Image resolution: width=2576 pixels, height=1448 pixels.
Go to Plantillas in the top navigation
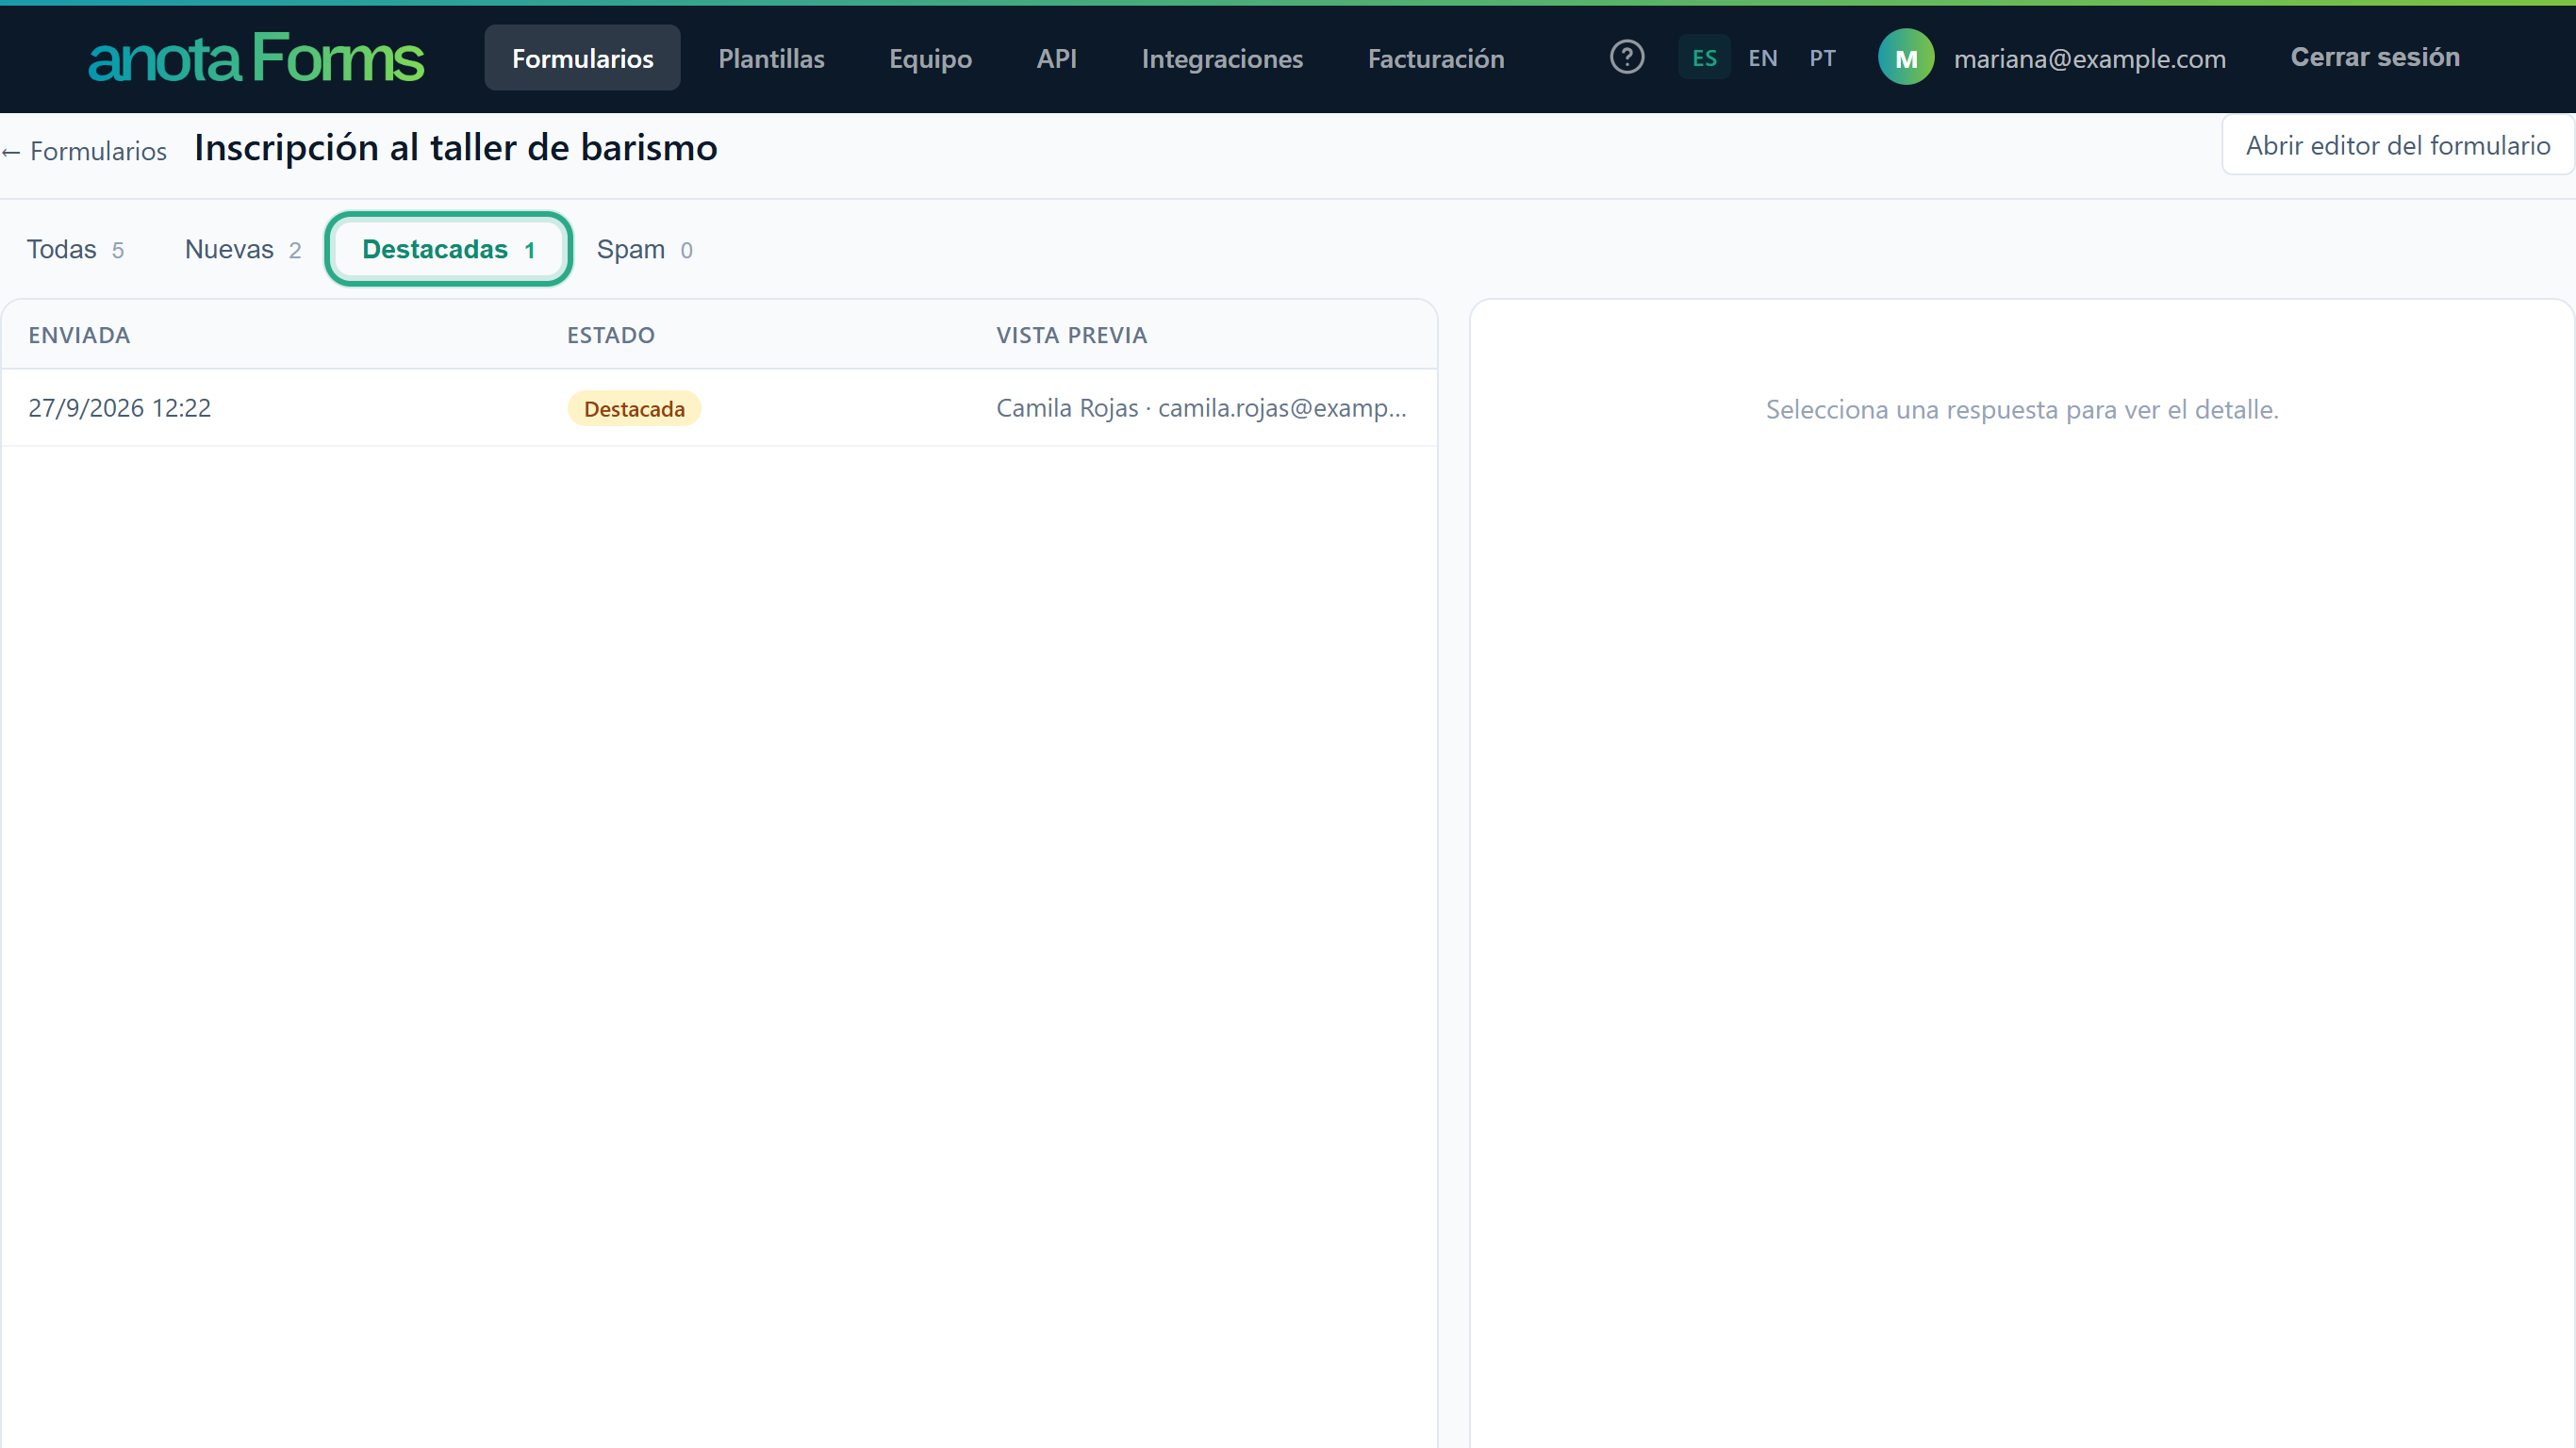771,58
